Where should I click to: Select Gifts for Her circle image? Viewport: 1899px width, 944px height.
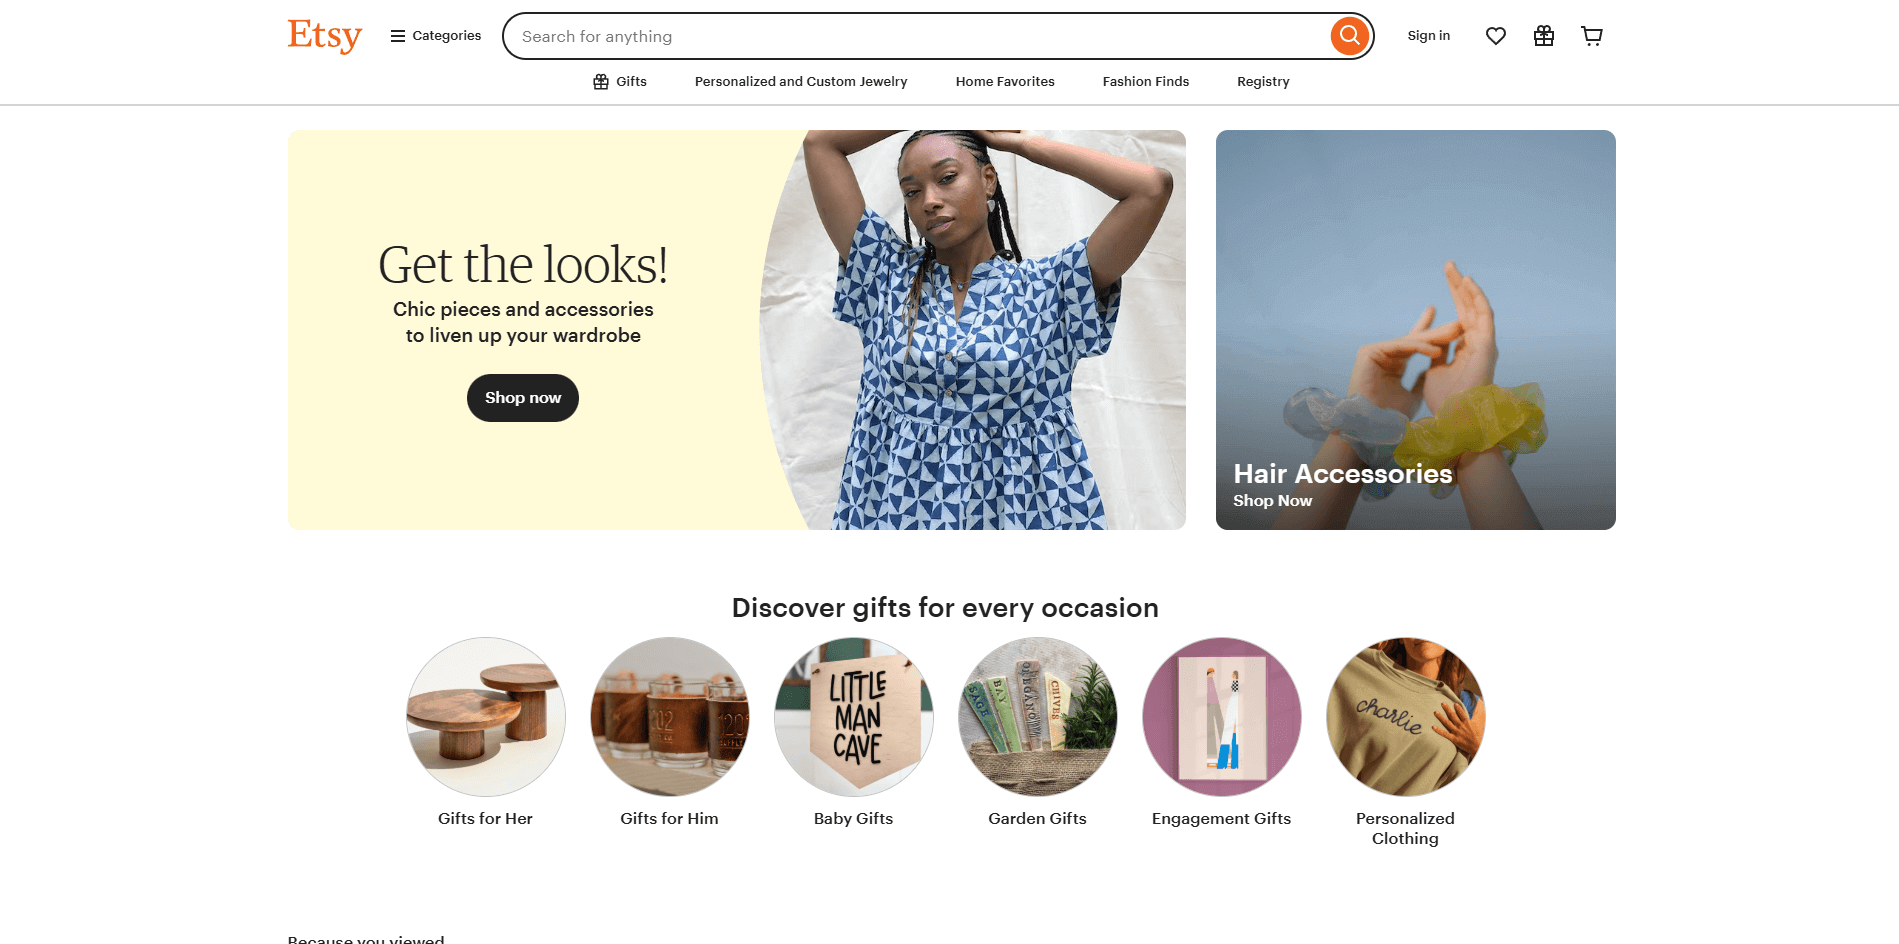coord(486,717)
